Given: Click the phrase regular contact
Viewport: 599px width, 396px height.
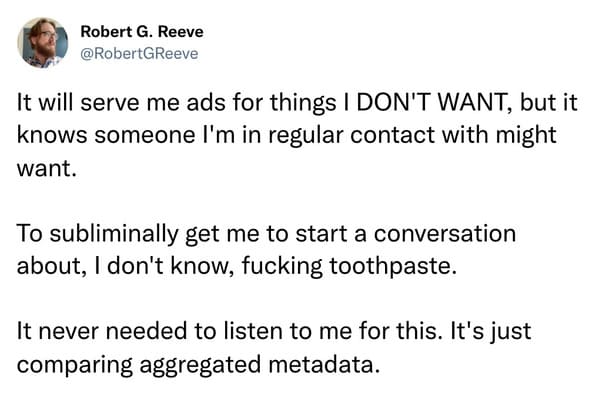Looking at the screenshot, I should click(351, 136).
